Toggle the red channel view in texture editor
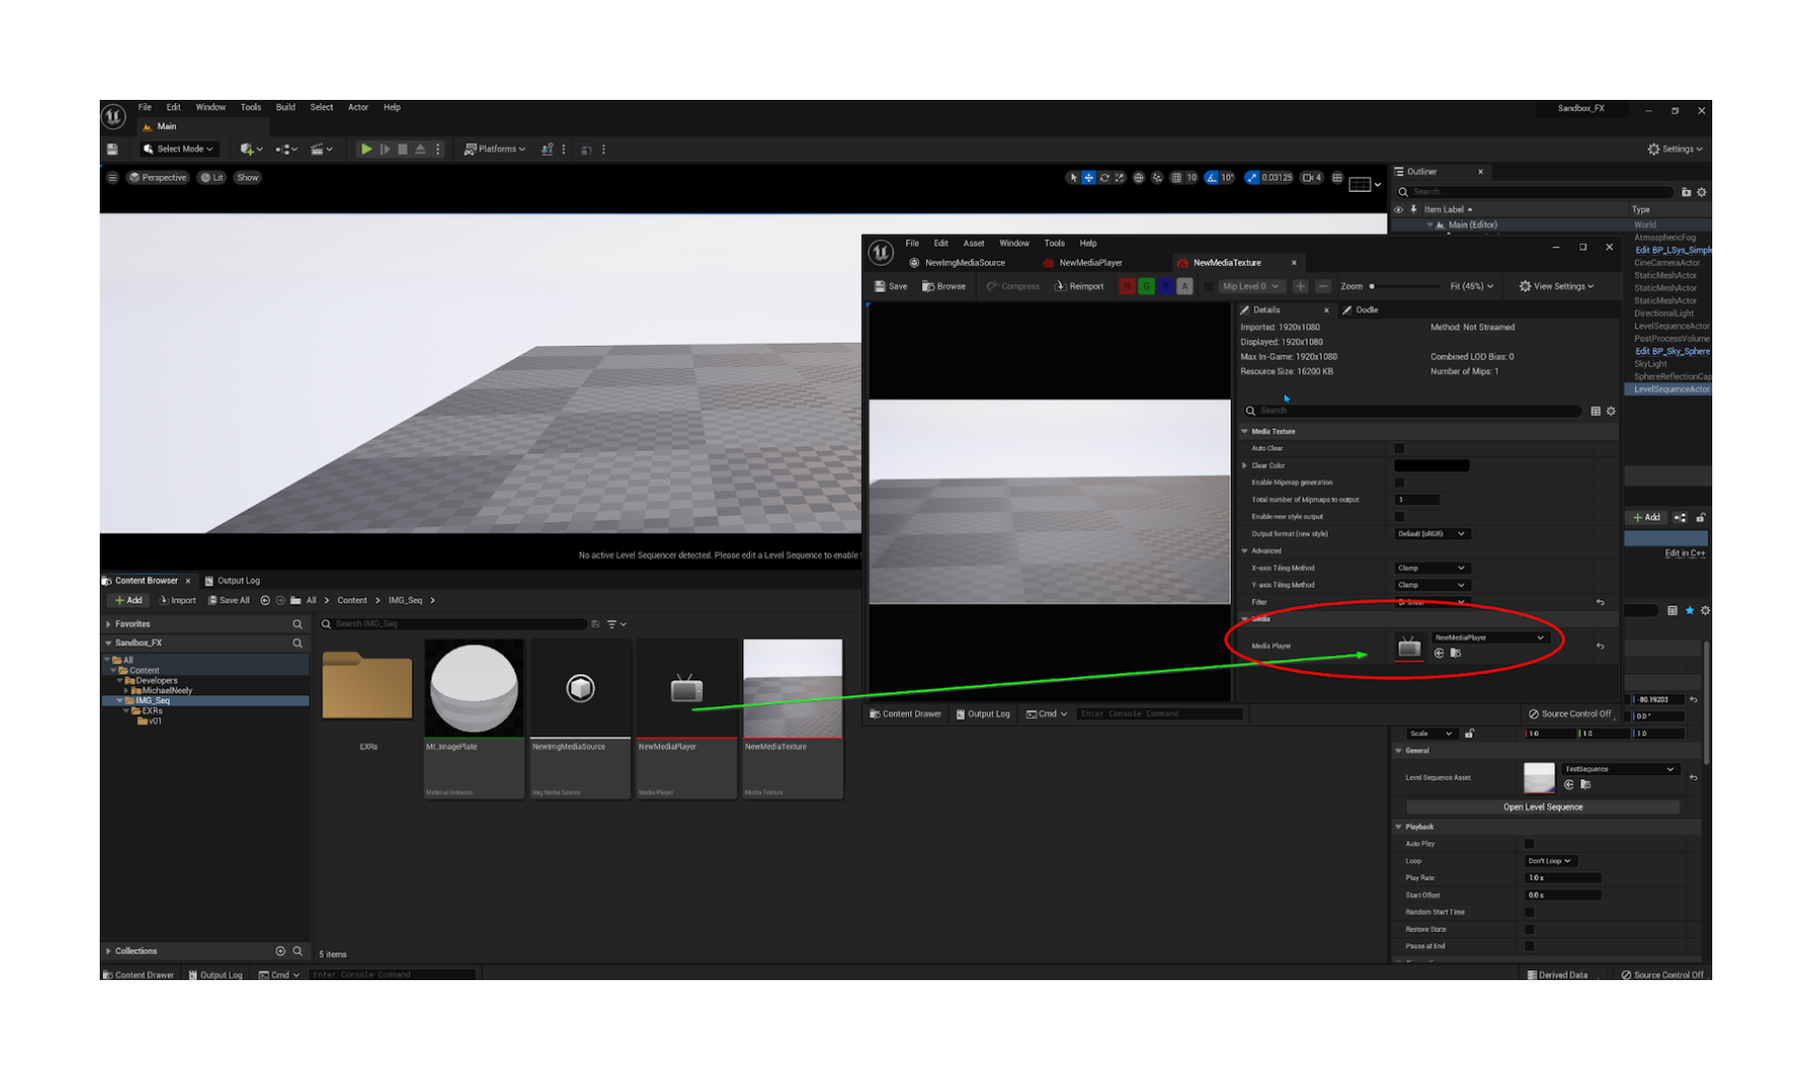The width and height of the screenshot is (1812, 1080). [1127, 286]
